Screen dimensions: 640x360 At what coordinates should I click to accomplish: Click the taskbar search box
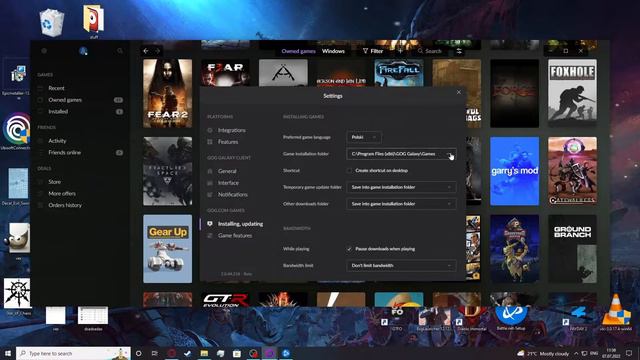pos(73,353)
